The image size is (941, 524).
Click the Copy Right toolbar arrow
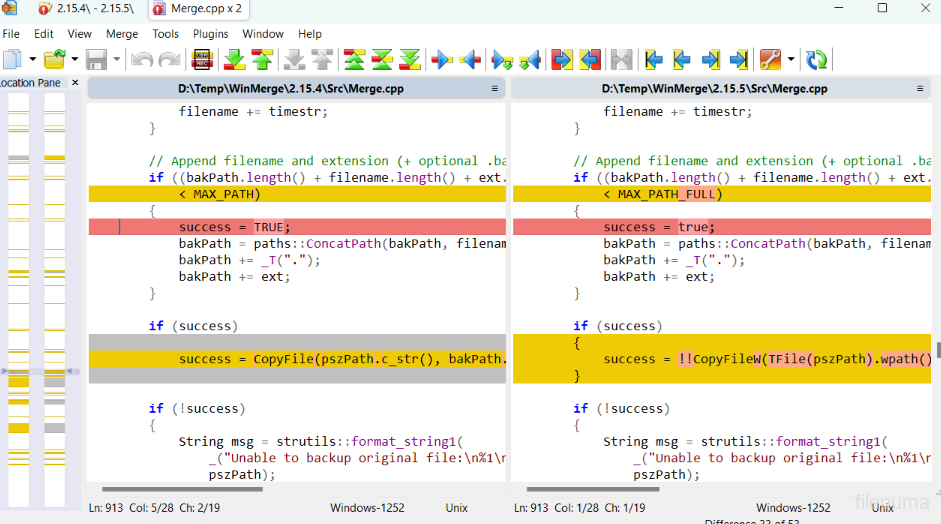pos(442,60)
